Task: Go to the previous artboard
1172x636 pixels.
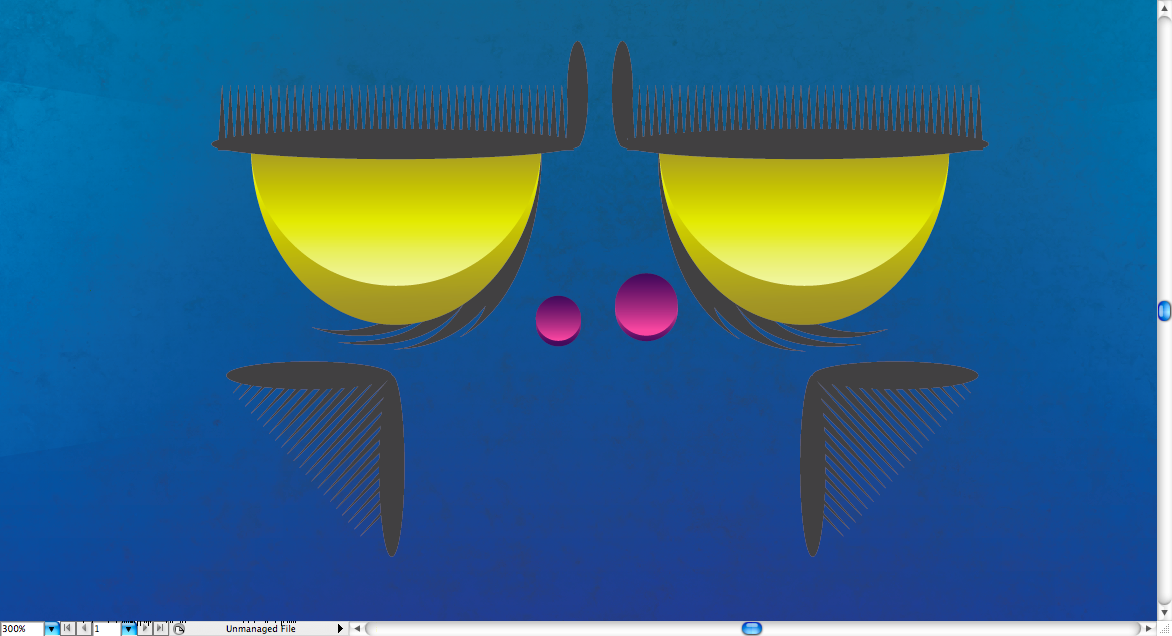Action: (83, 629)
